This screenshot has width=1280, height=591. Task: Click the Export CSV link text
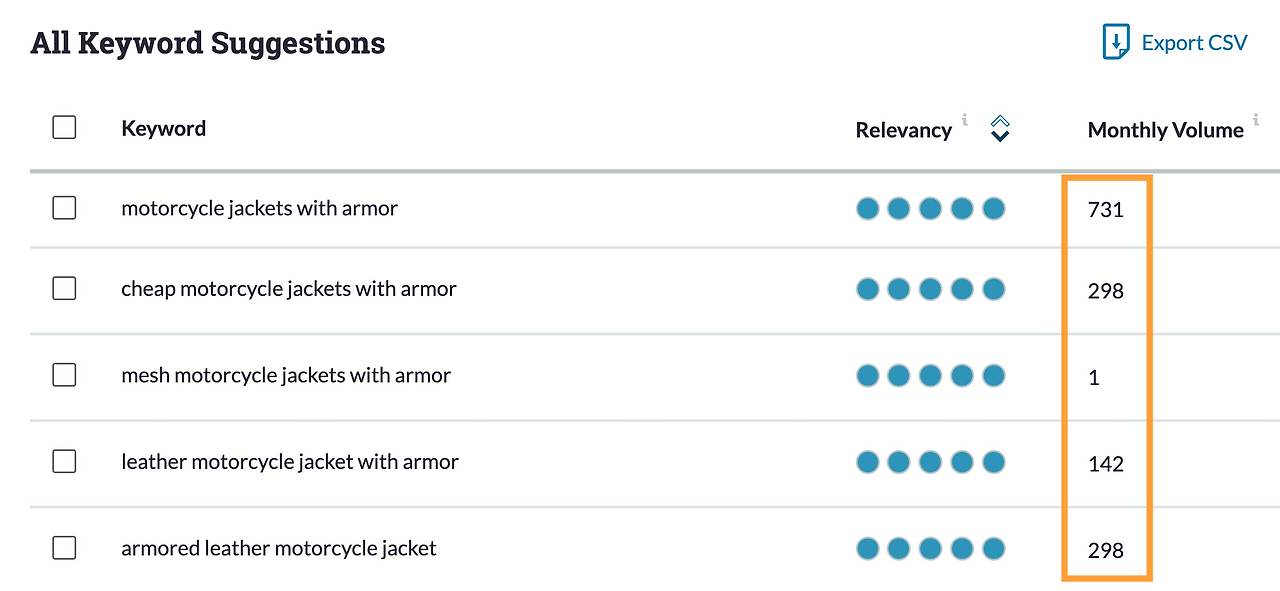tap(1194, 43)
